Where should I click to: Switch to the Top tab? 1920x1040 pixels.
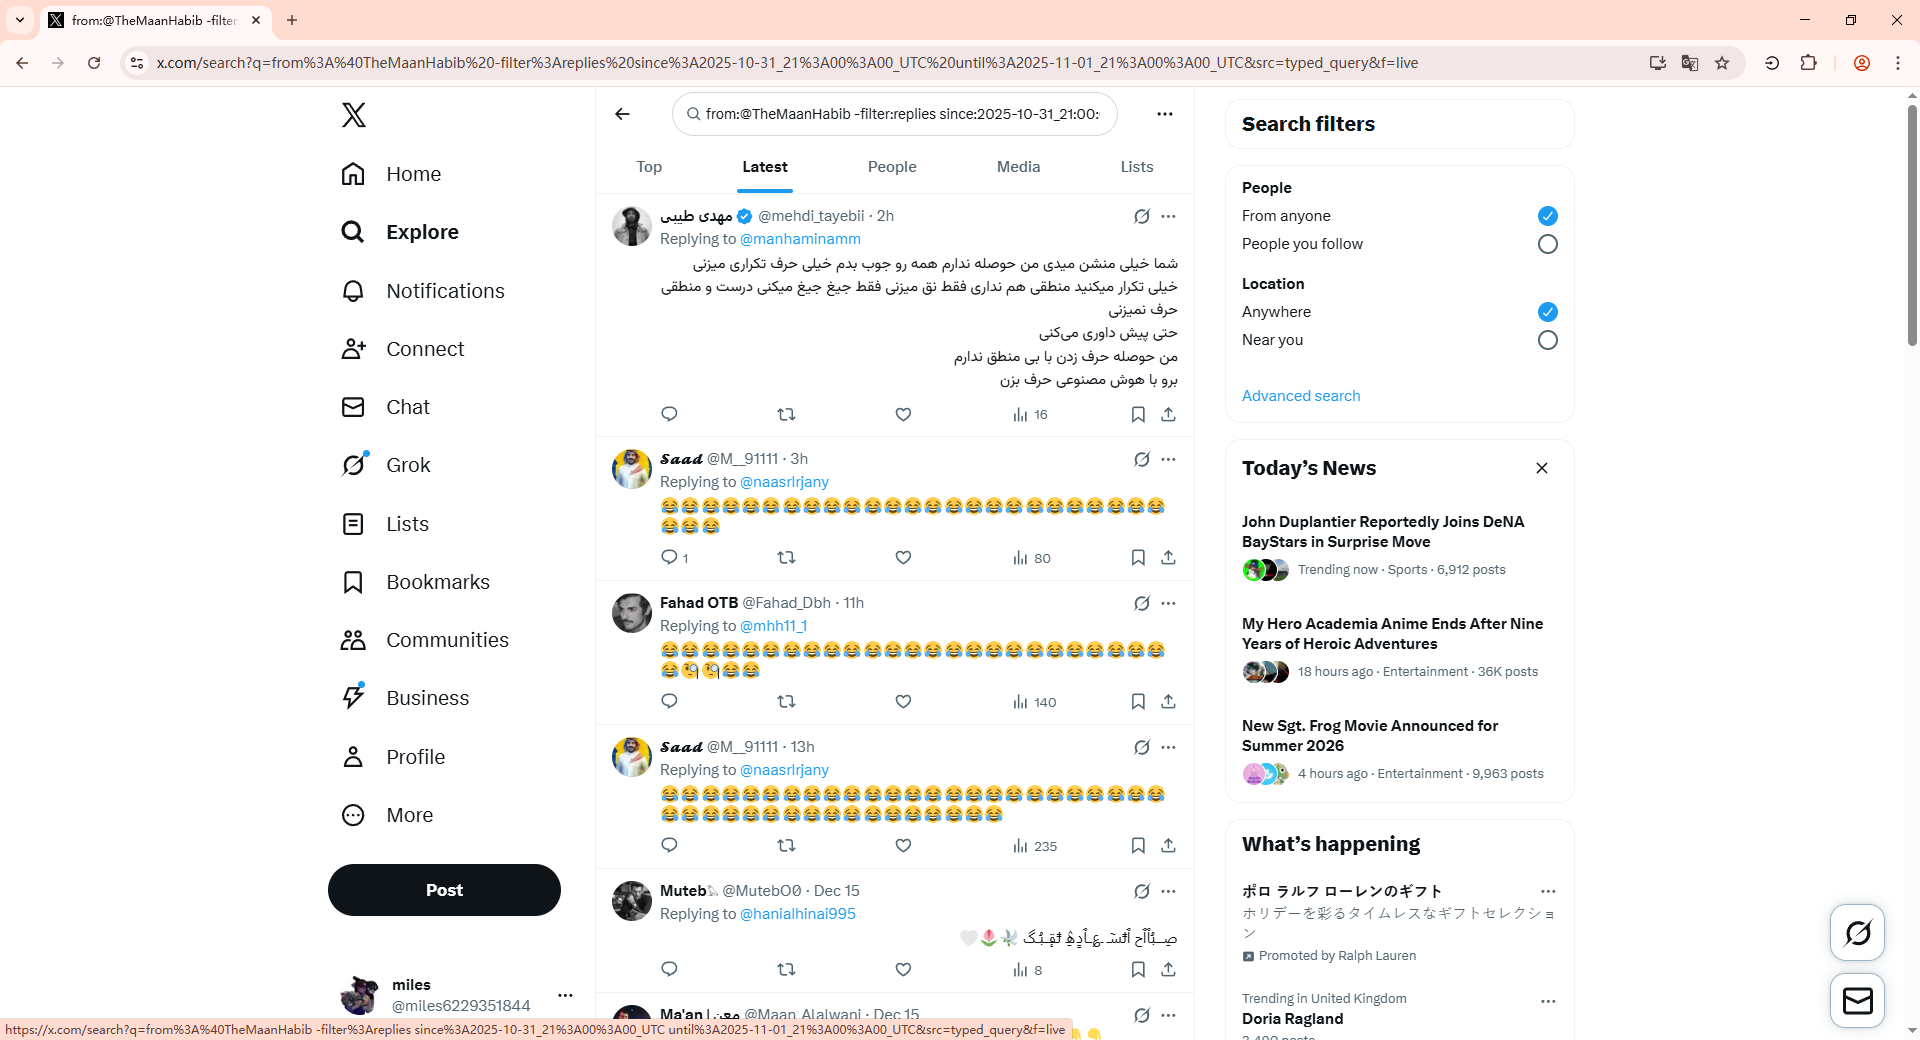coord(649,167)
